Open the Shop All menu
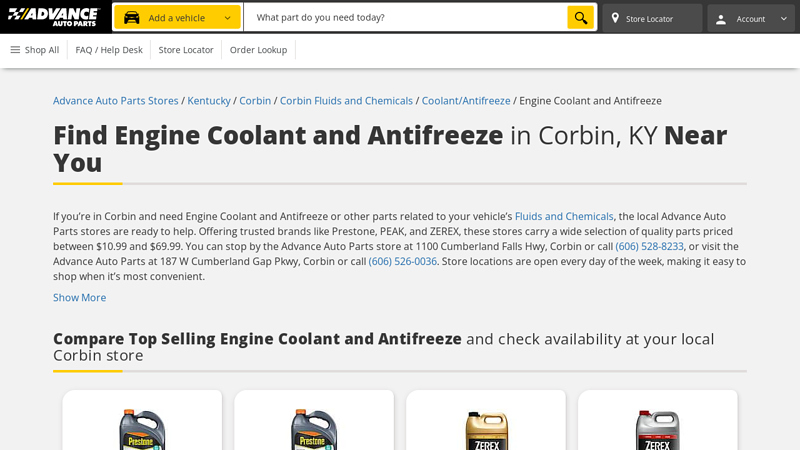 click(35, 49)
